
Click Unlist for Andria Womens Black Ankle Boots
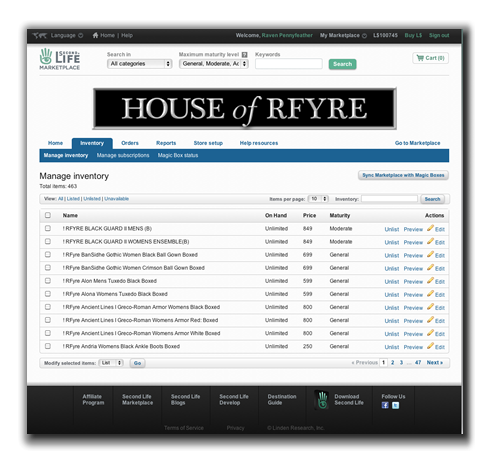[392, 347]
